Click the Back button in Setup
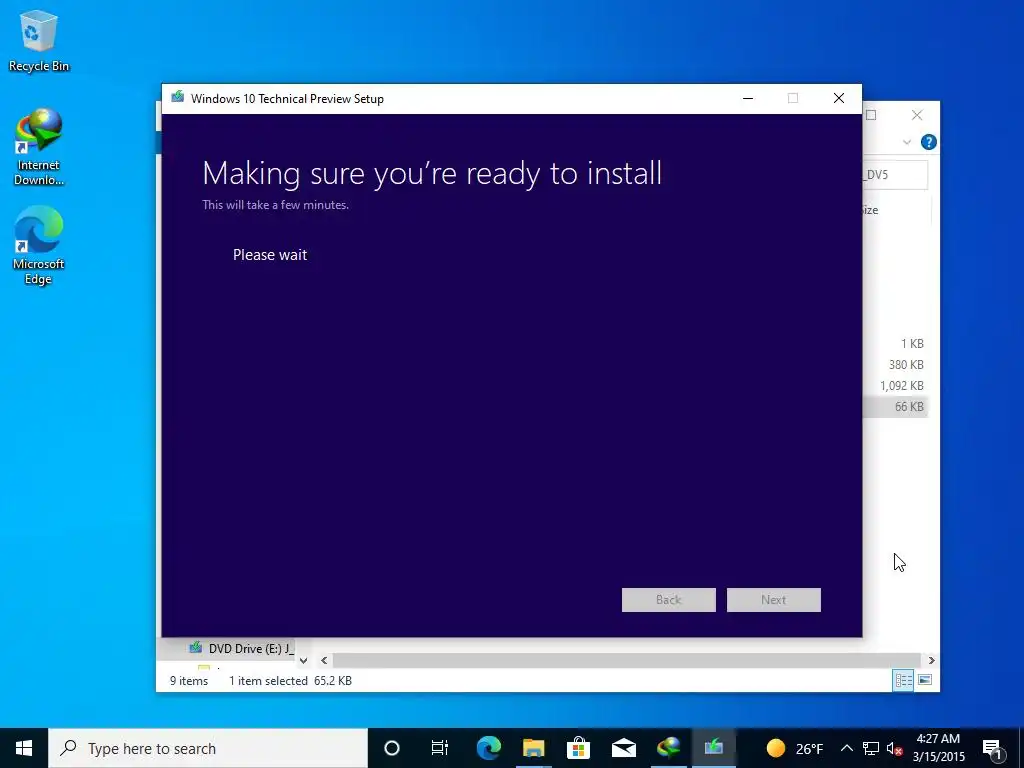Screen dimensions: 1024x768 (669, 600)
